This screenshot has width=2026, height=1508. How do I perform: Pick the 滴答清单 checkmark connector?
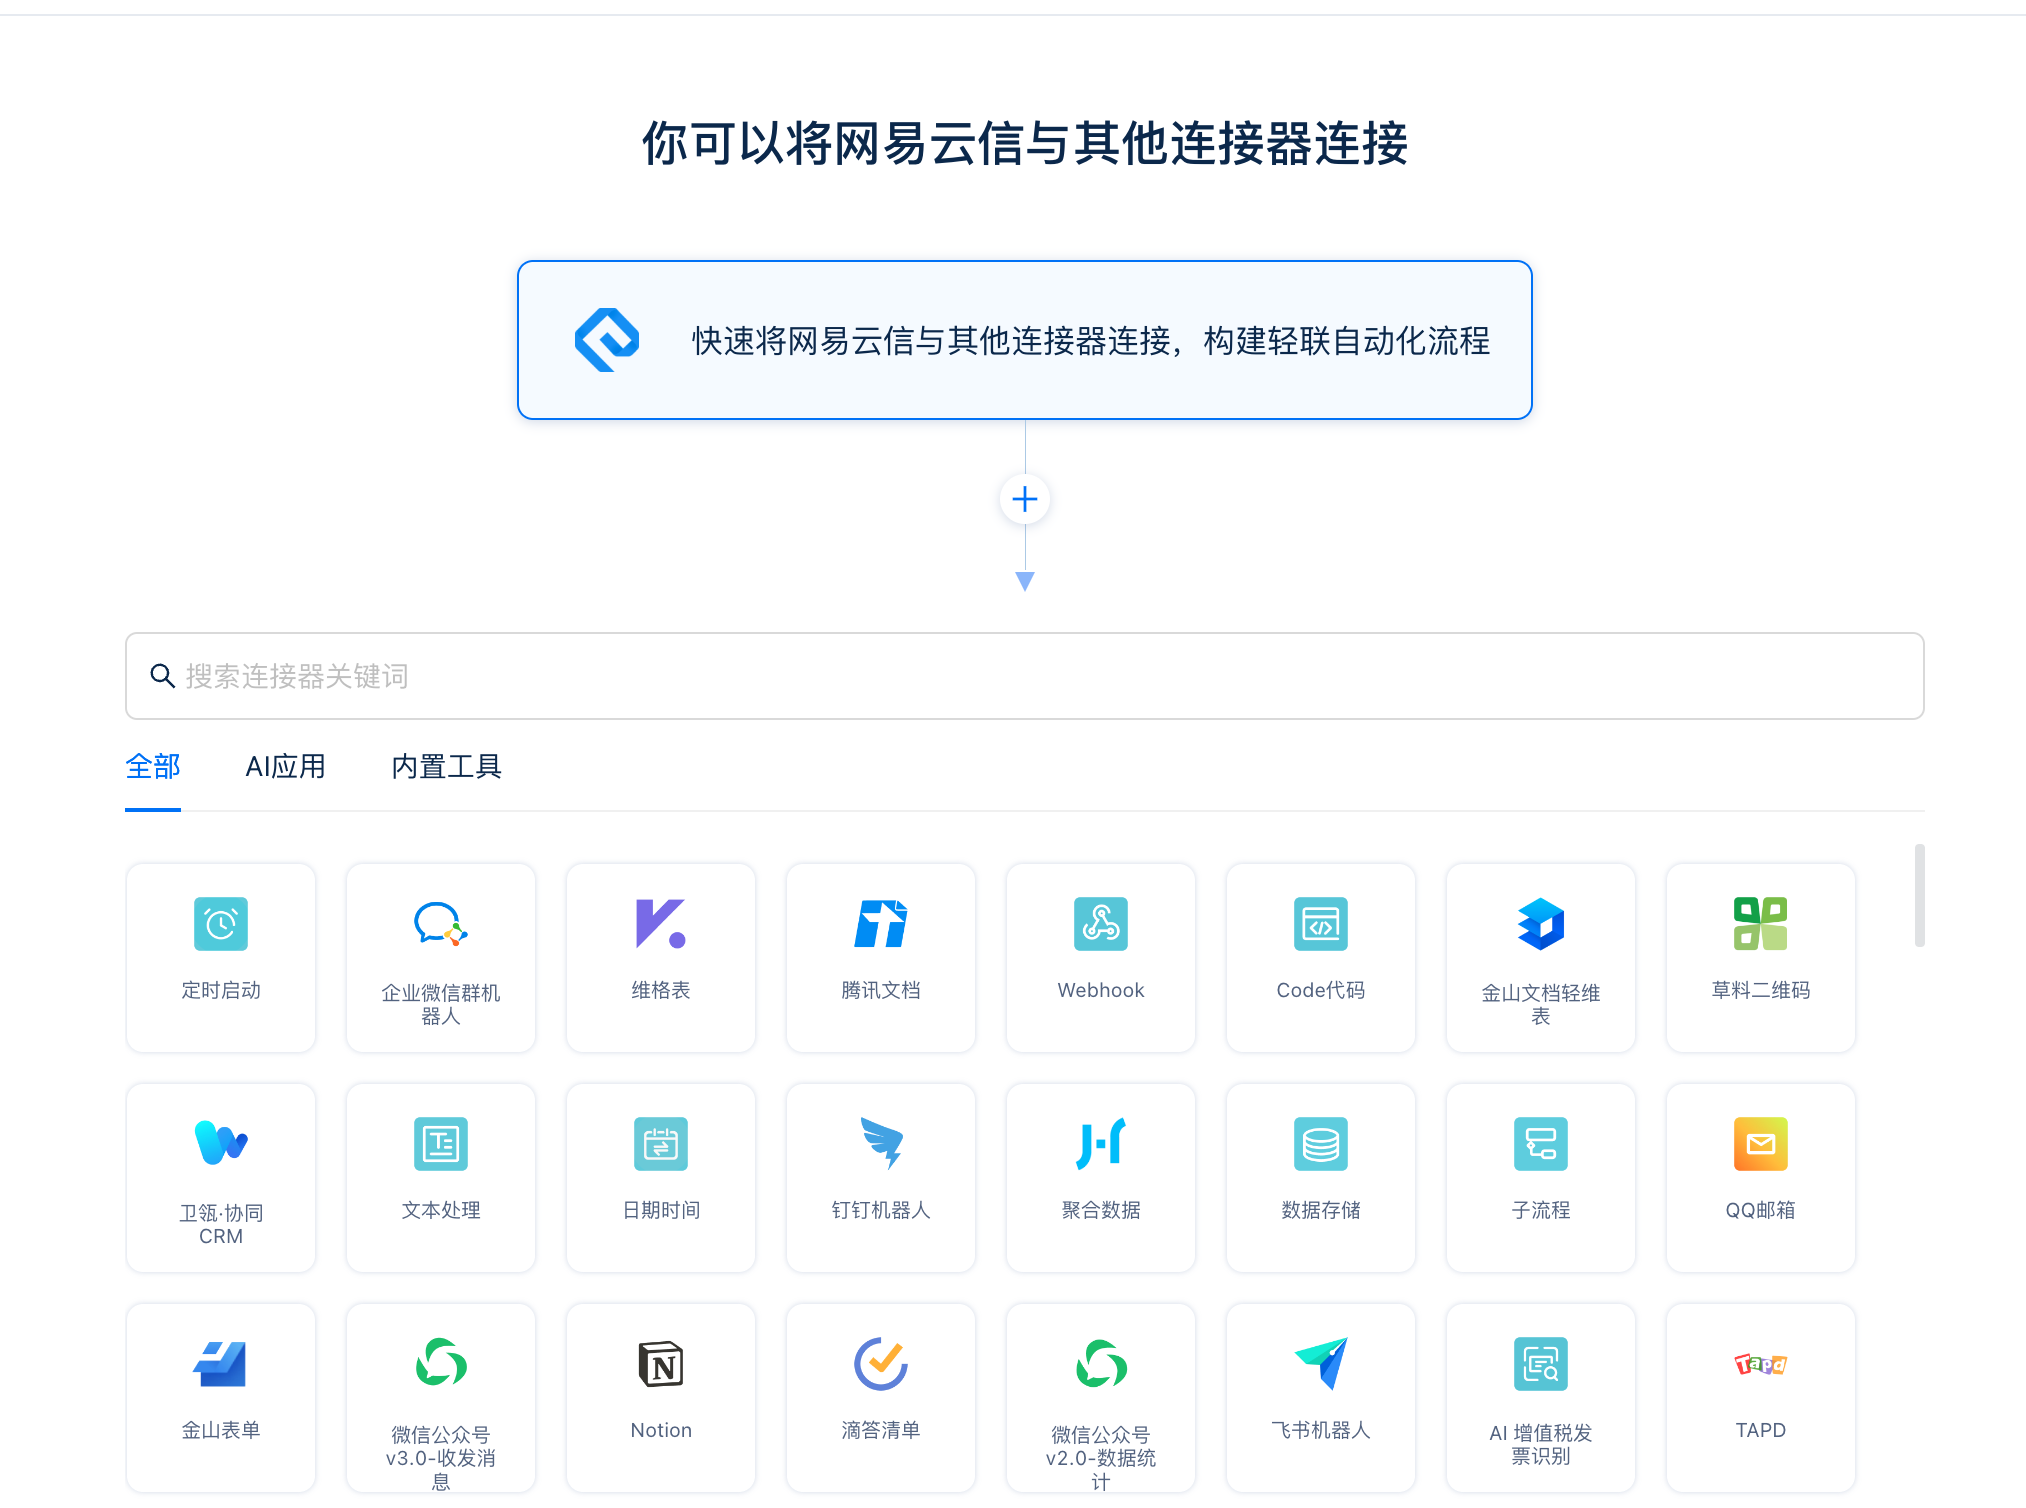(x=880, y=1364)
